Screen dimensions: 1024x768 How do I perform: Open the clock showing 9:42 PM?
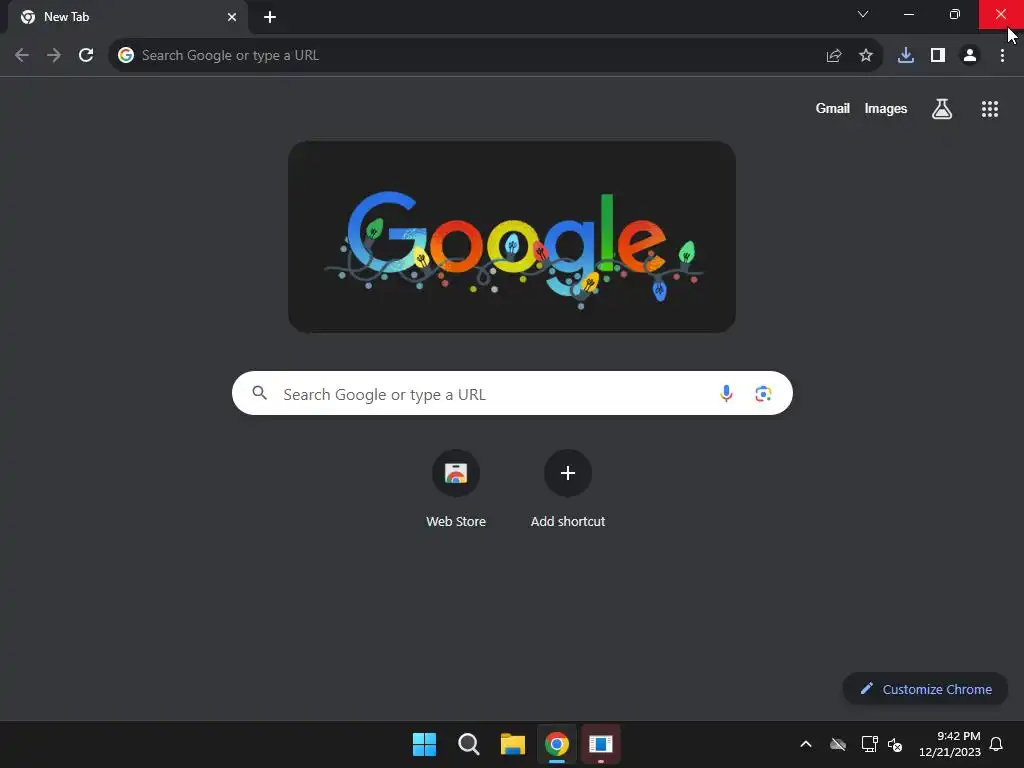tap(950, 744)
